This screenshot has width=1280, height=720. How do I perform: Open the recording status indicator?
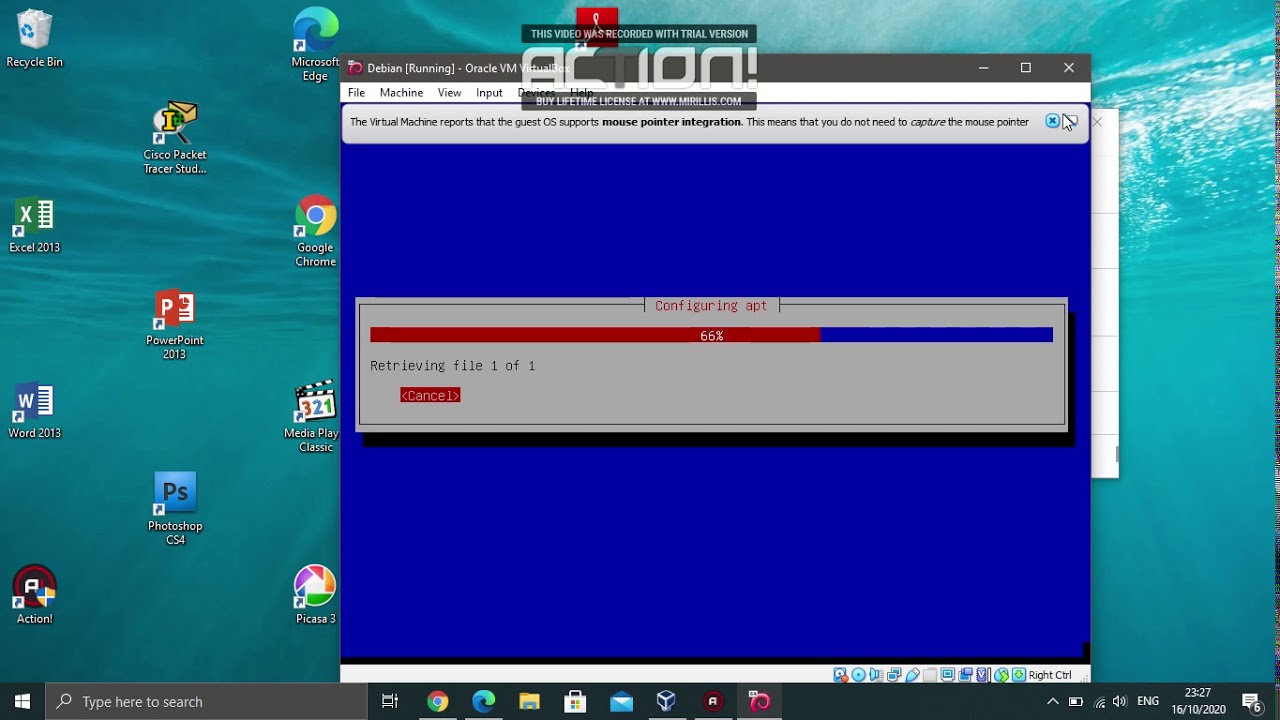click(965, 675)
